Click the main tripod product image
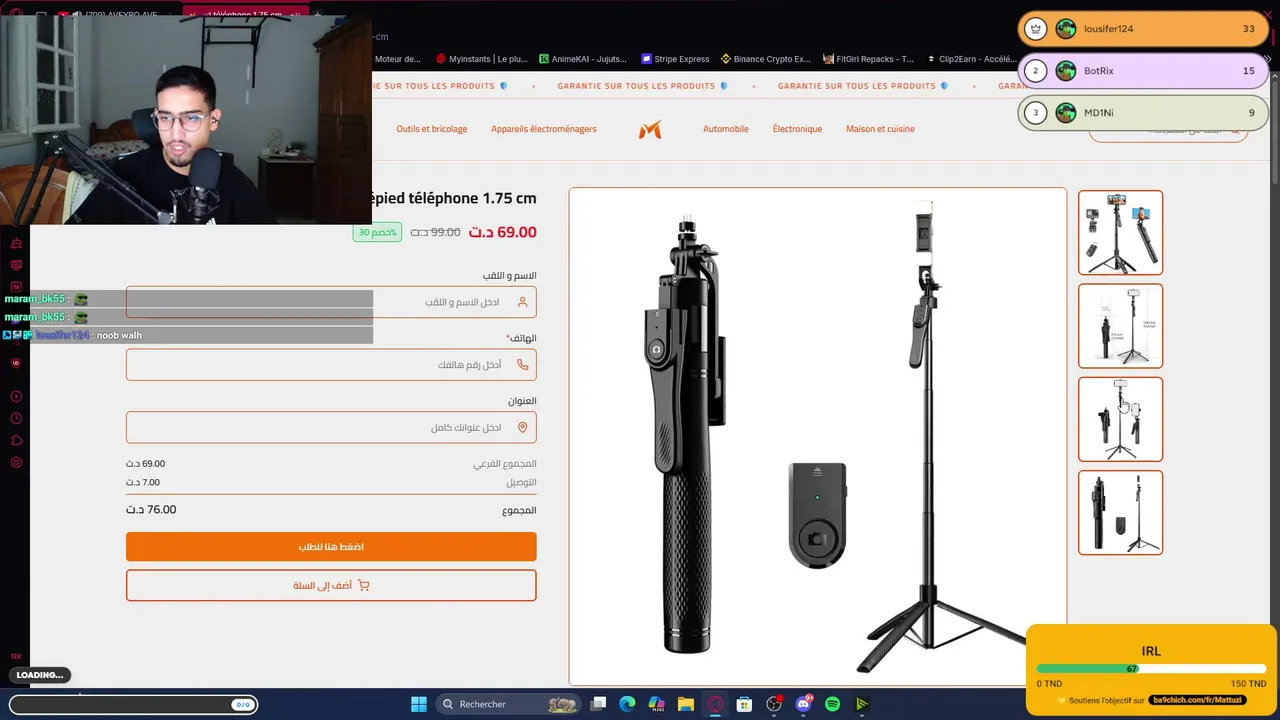Viewport: 1280px width, 720px height. [818, 437]
